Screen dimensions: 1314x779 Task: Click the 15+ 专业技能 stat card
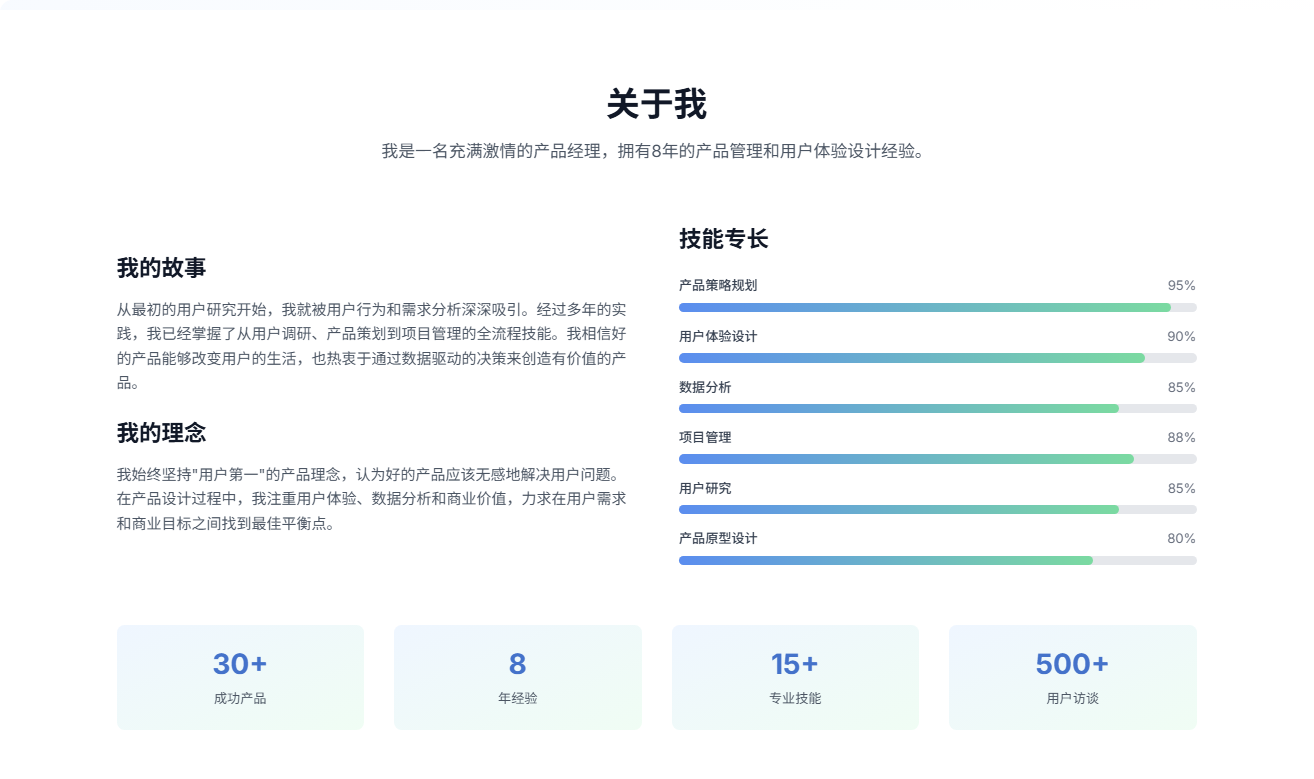(x=795, y=678)
